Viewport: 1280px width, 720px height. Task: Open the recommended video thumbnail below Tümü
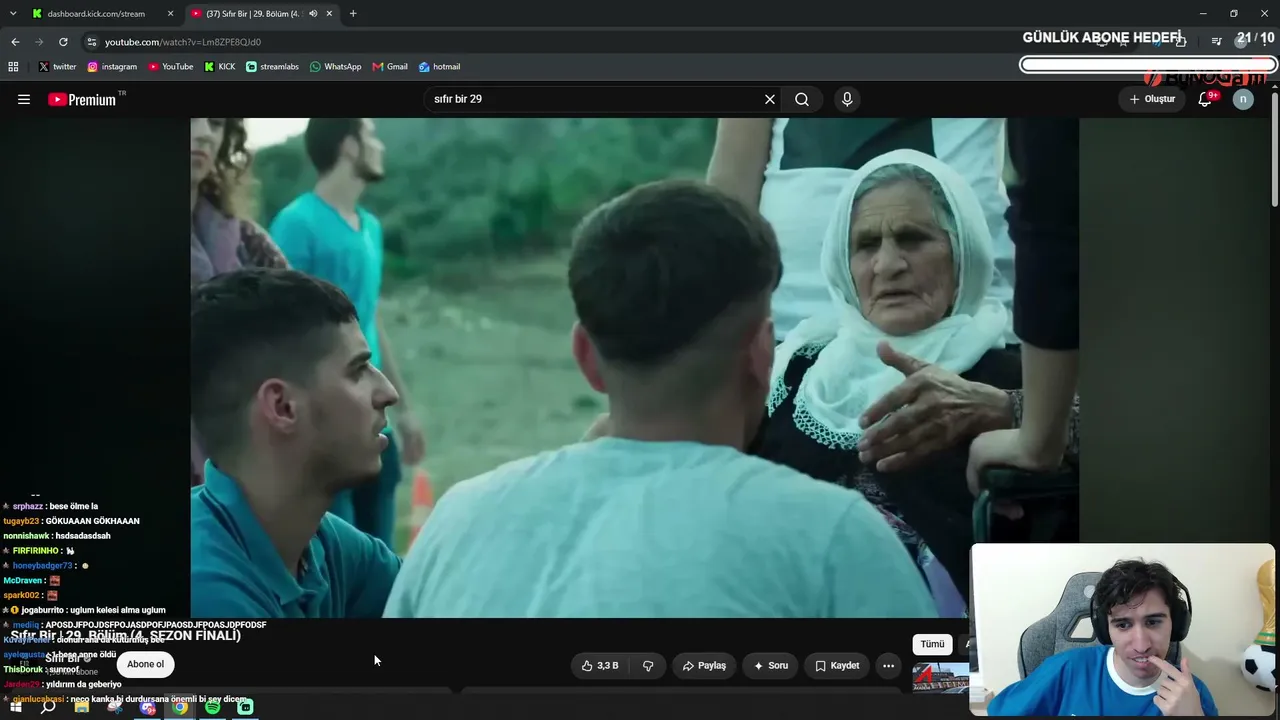(x=940, y=678)
